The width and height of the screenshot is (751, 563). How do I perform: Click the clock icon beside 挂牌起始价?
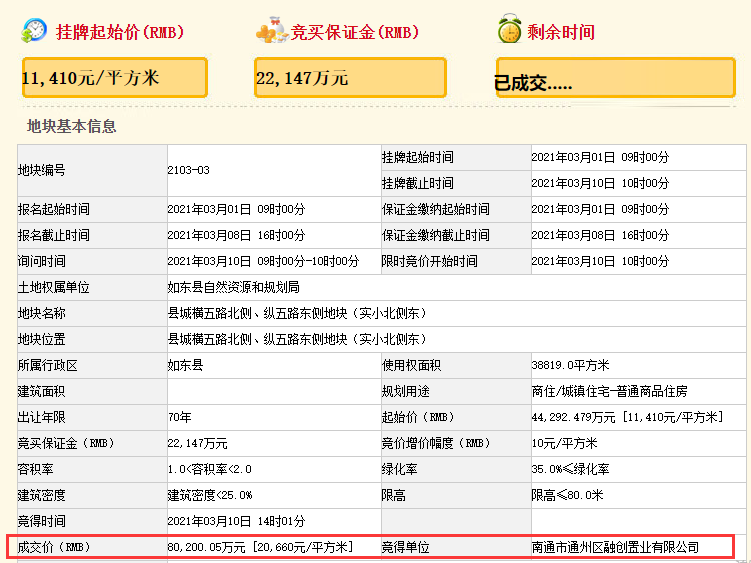click(x=34, y=30)
